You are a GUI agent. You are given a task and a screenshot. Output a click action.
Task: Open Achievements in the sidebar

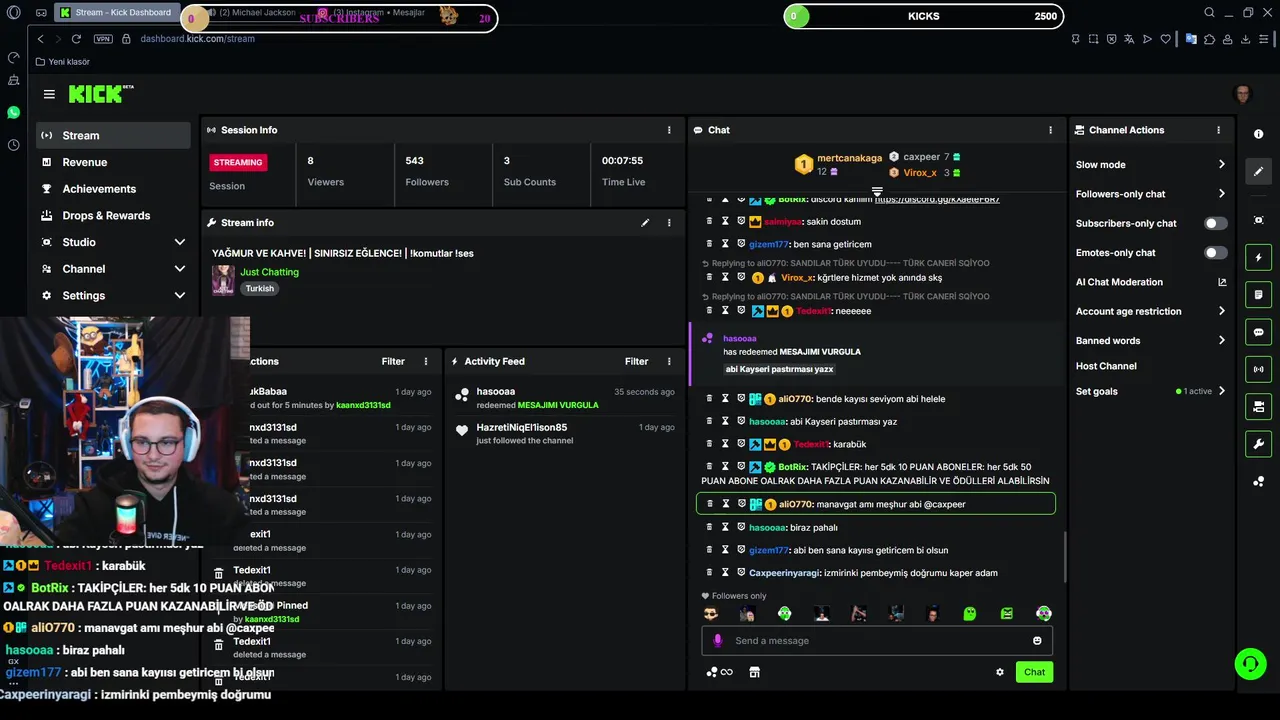113,189
